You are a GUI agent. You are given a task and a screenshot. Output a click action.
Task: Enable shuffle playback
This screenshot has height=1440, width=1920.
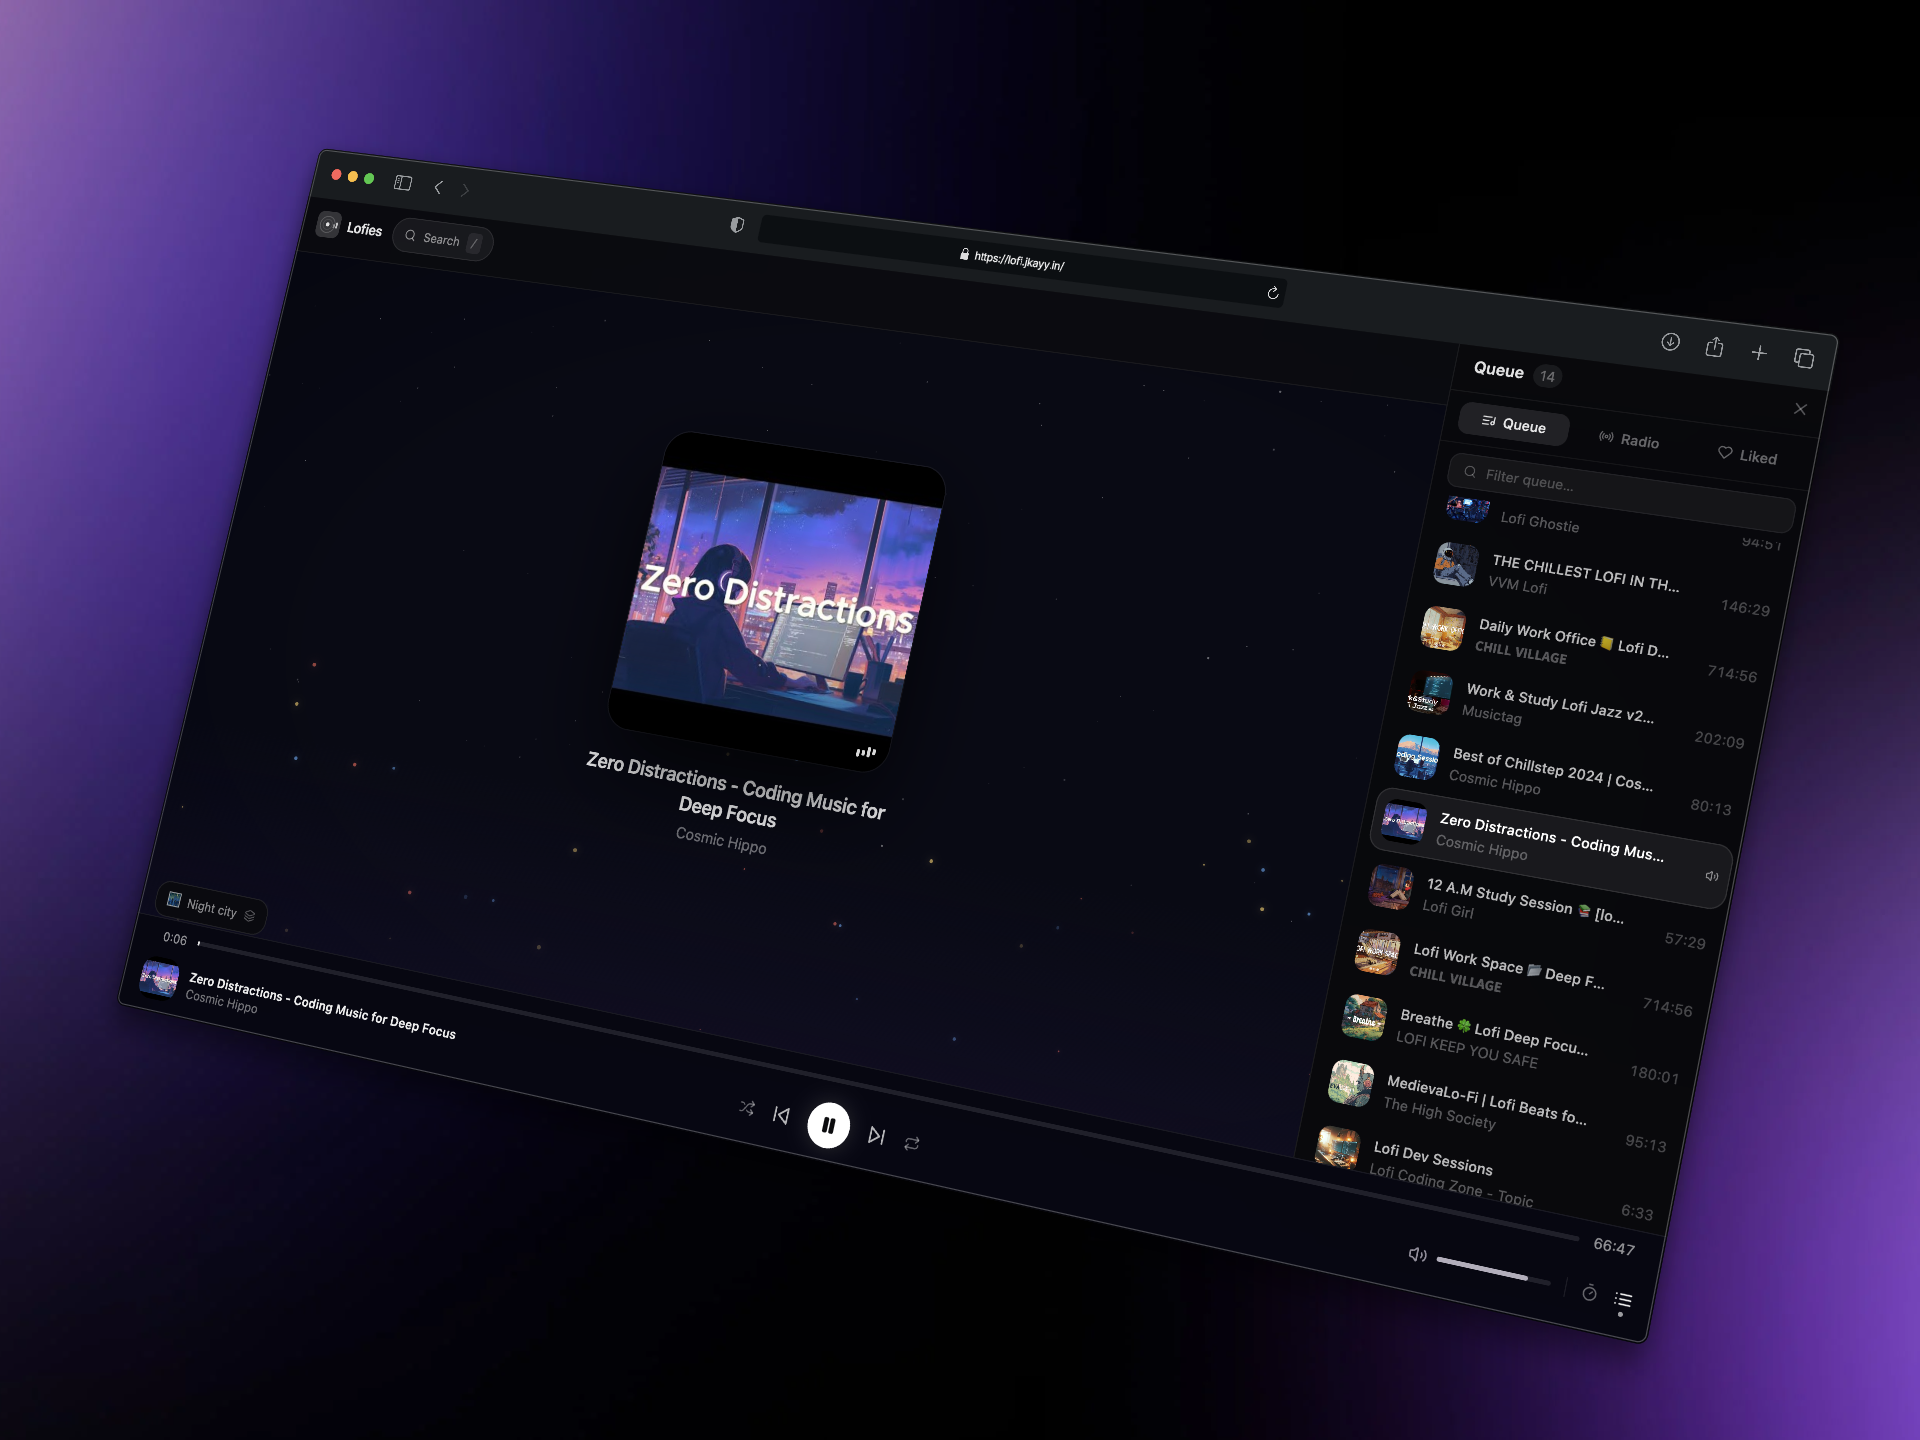coord(747,1107)
